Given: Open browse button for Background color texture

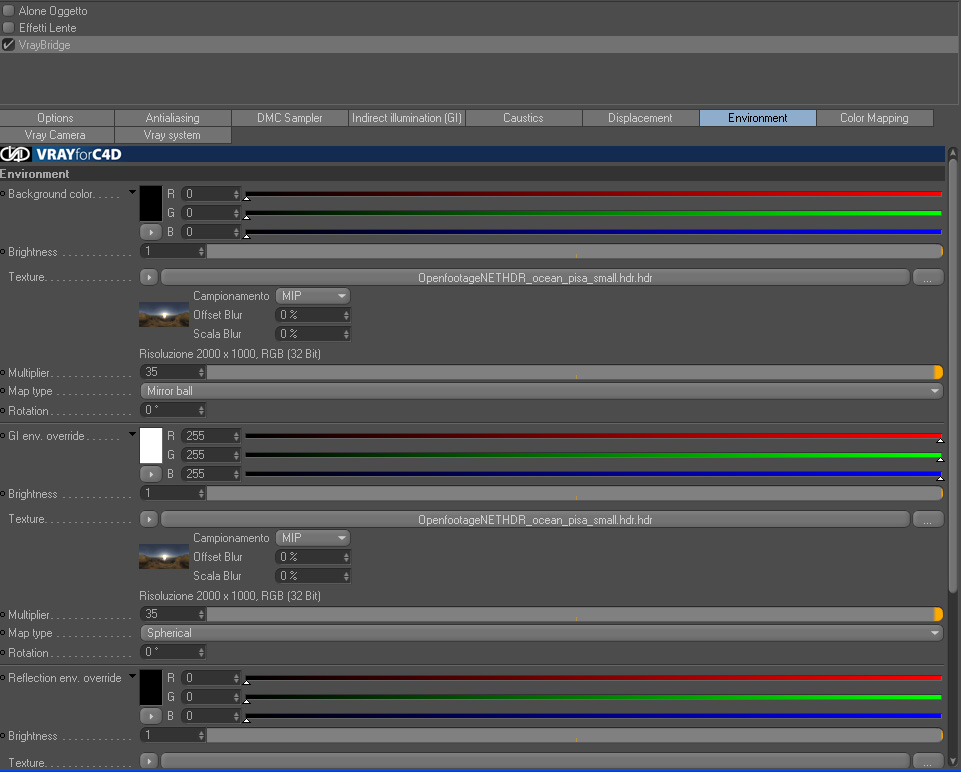Looking at the screenshot, I should (928, 278).
